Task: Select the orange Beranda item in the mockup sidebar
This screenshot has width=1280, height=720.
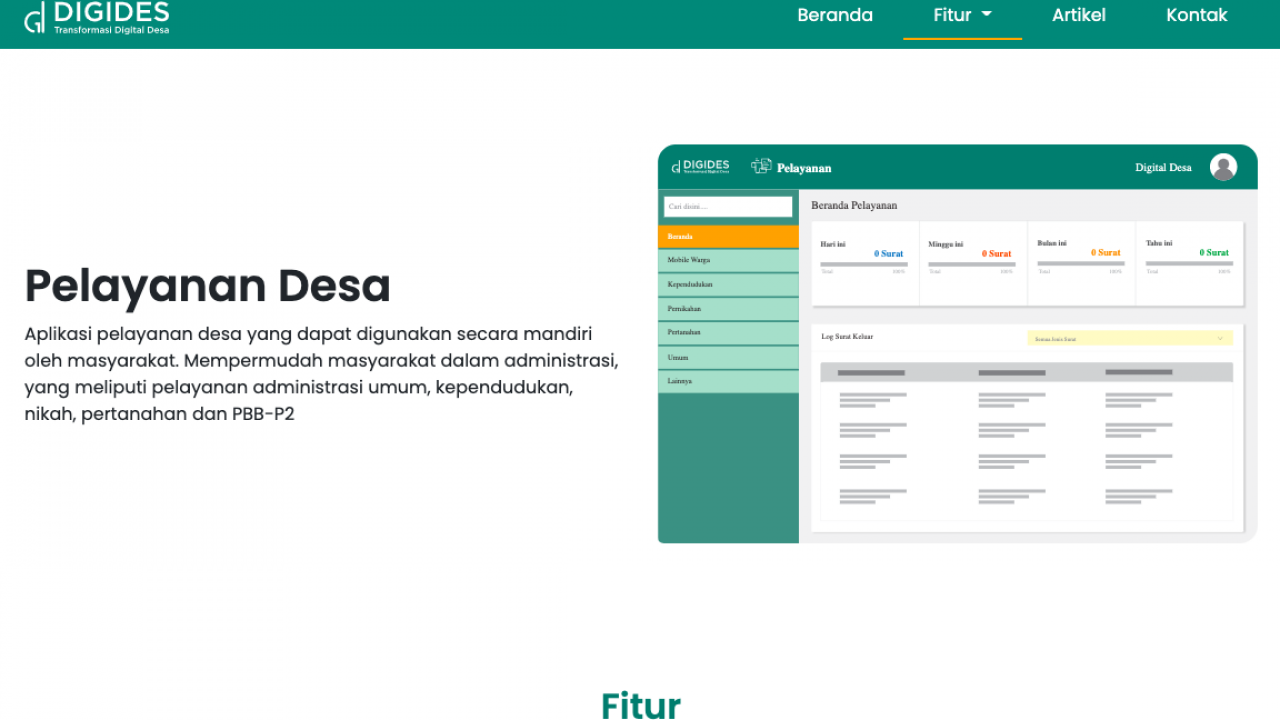Action: tap(728, 237)
